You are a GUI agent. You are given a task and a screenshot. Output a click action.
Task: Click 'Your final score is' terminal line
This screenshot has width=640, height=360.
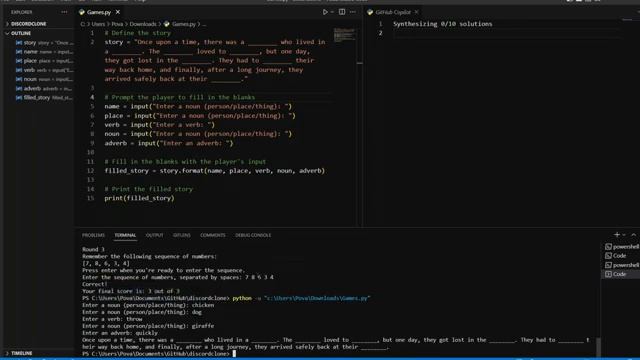[x=131, y=291]
